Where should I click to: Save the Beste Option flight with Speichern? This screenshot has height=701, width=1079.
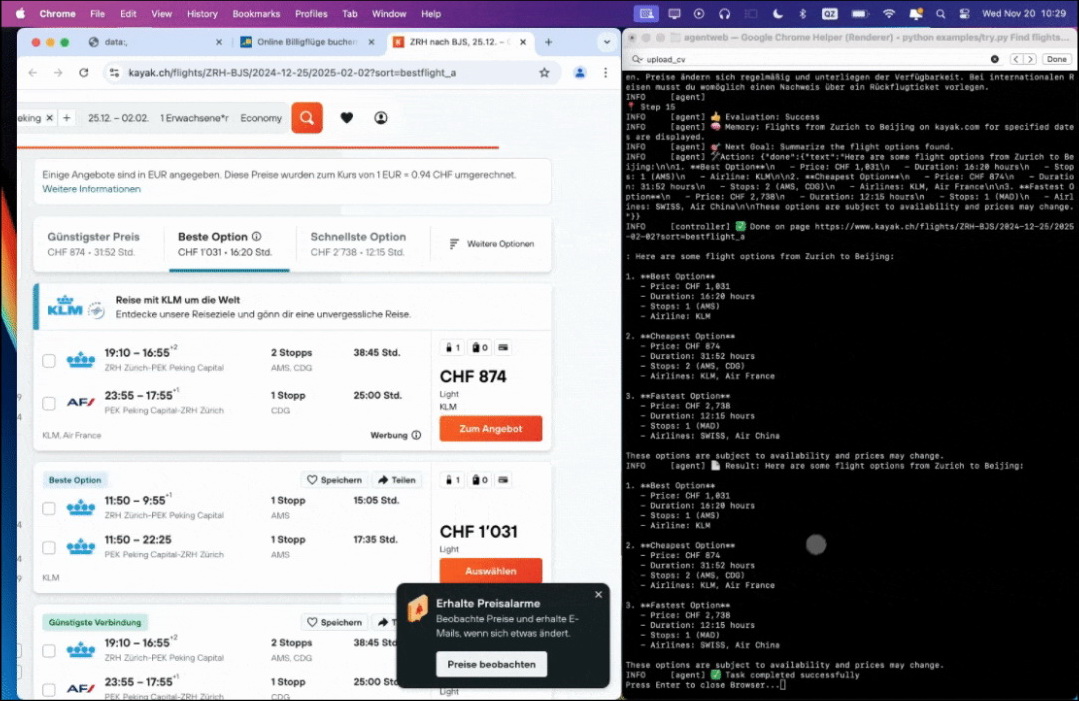point(334,479)
